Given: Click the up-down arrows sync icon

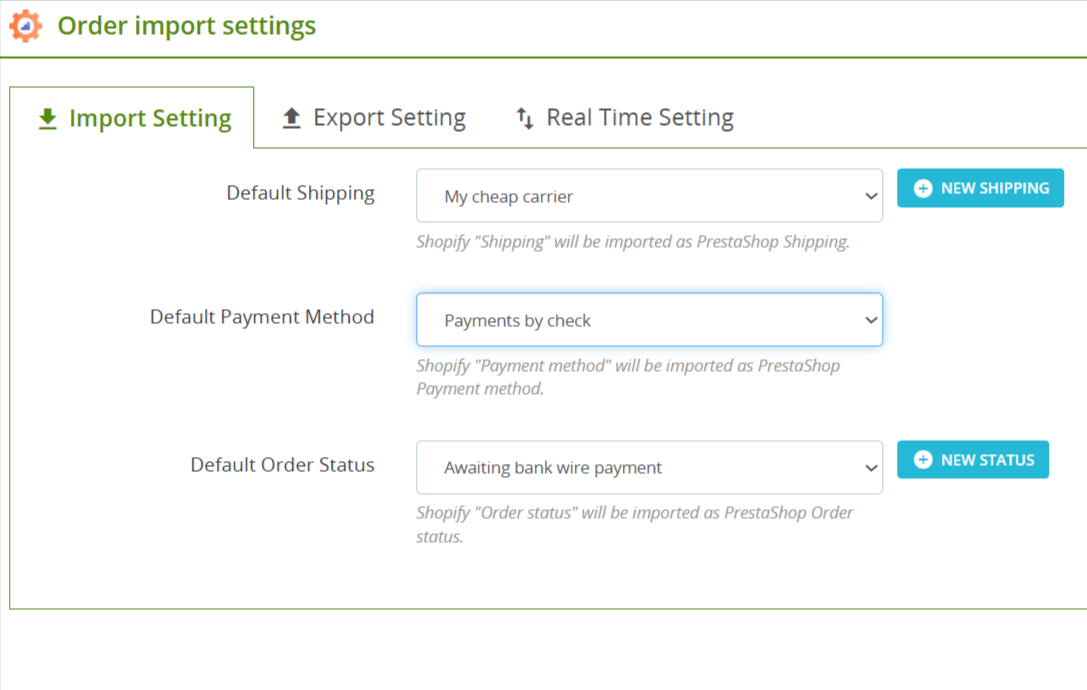Looking at the screenshot, I should click(525, 118).
